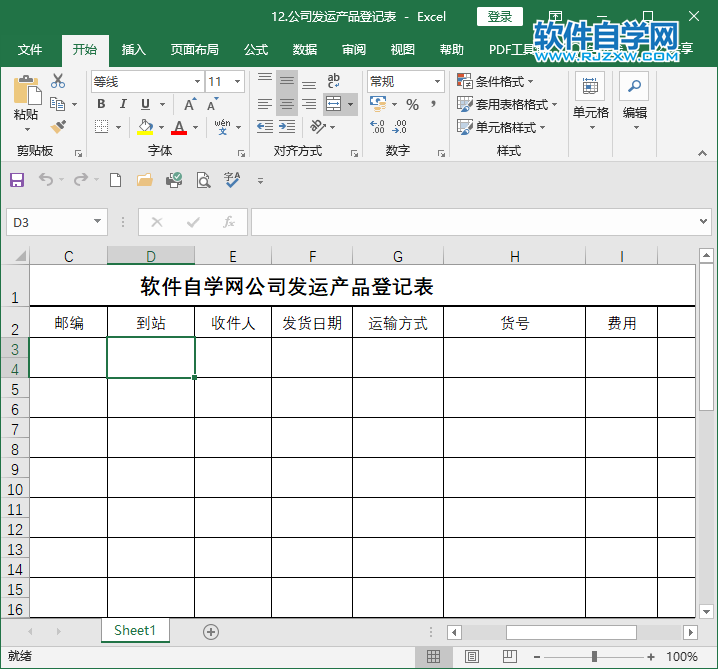Open number format dropdown 常规
This screenshot has height=669, width=718.
coord(437,82)
